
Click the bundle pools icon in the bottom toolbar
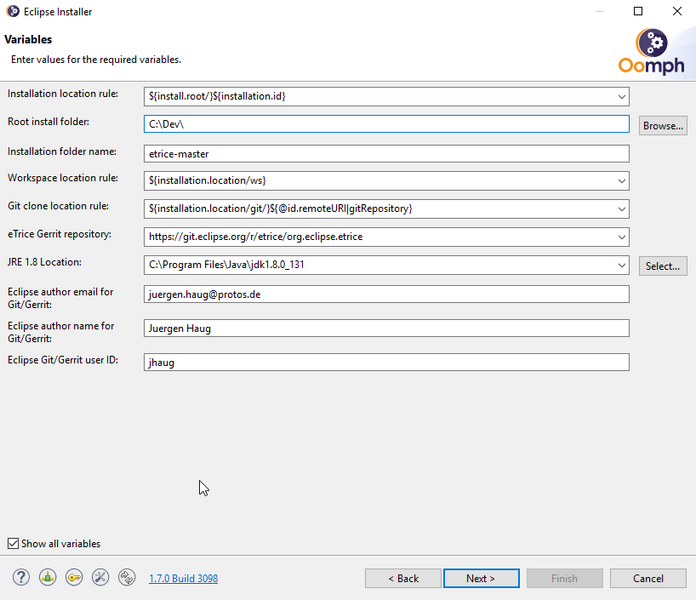pyautogui.click(x=47, y=577)
